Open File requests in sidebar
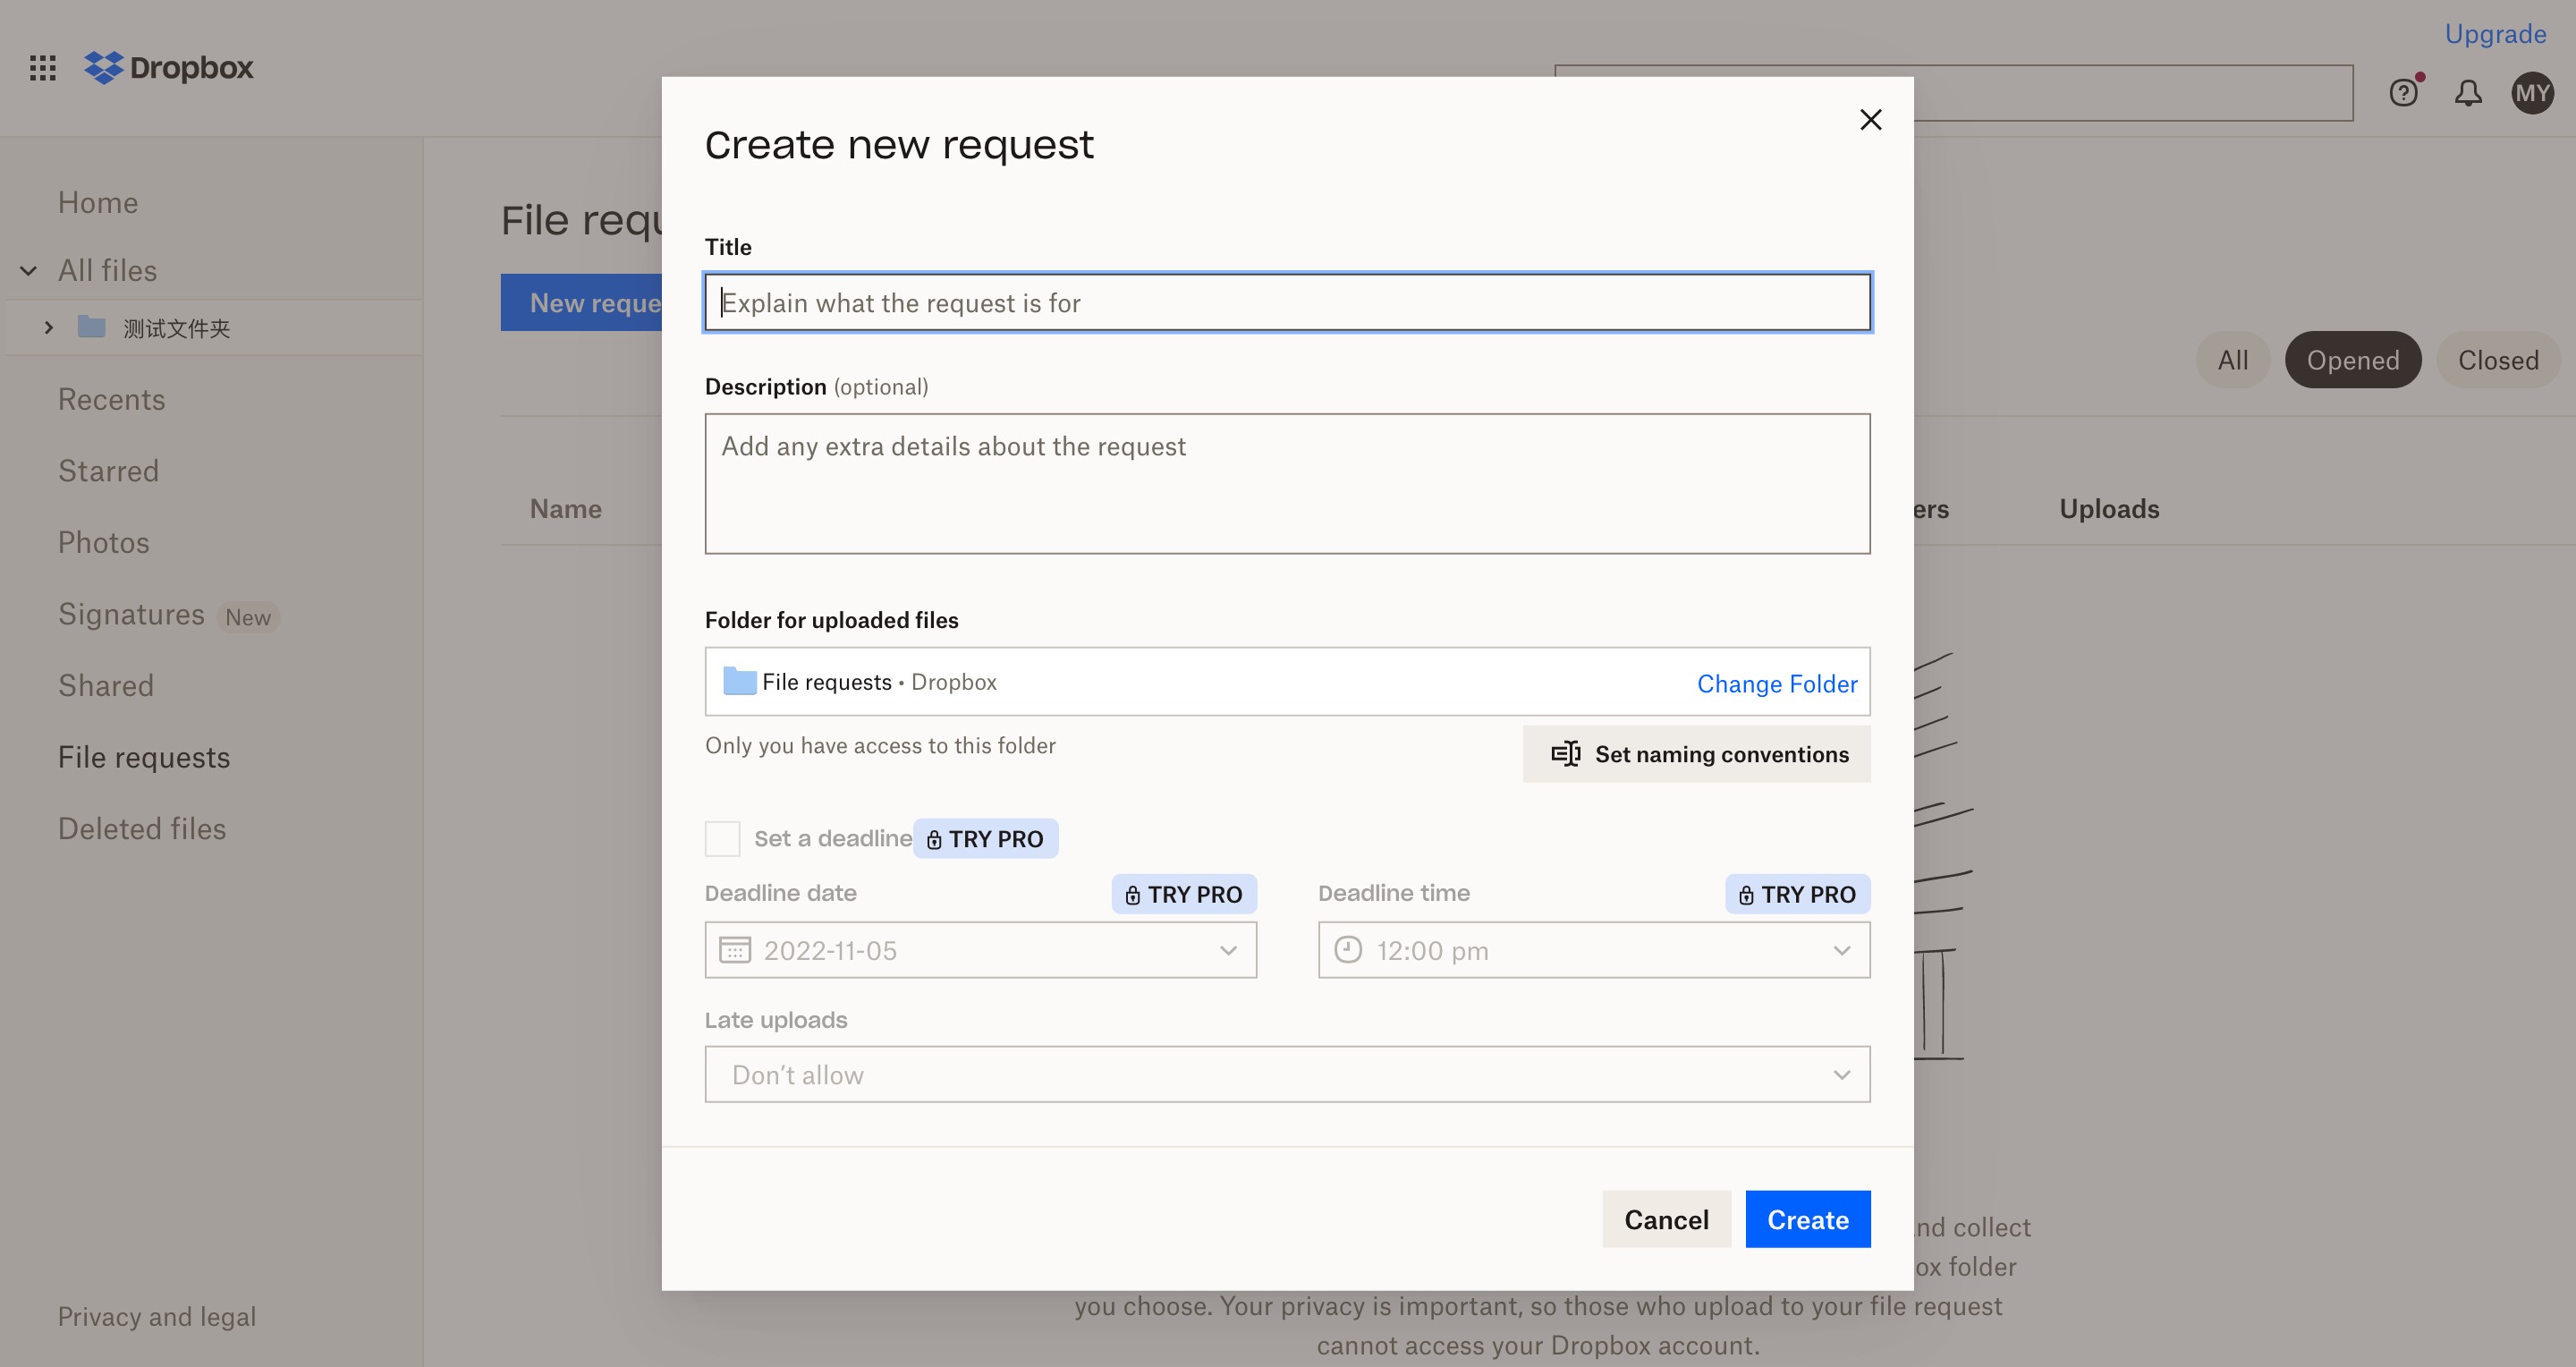2576x1367 pixels. tap(144, 758)
